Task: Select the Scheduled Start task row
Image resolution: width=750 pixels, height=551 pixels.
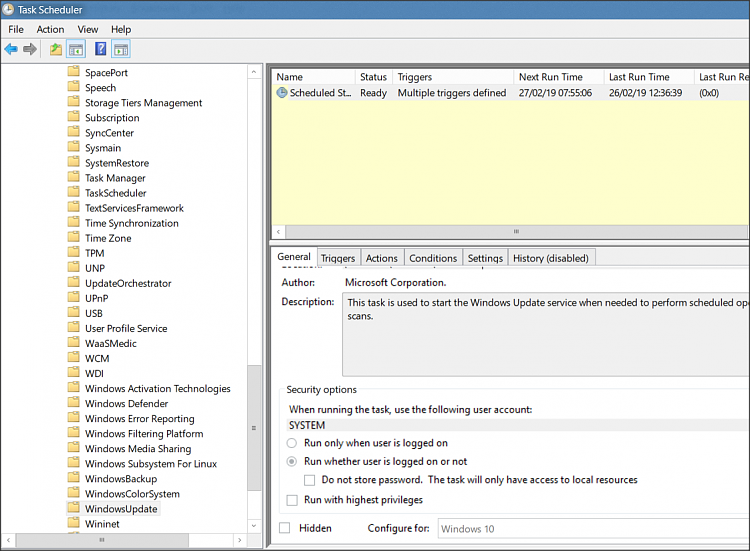Action: pos(510,93)
